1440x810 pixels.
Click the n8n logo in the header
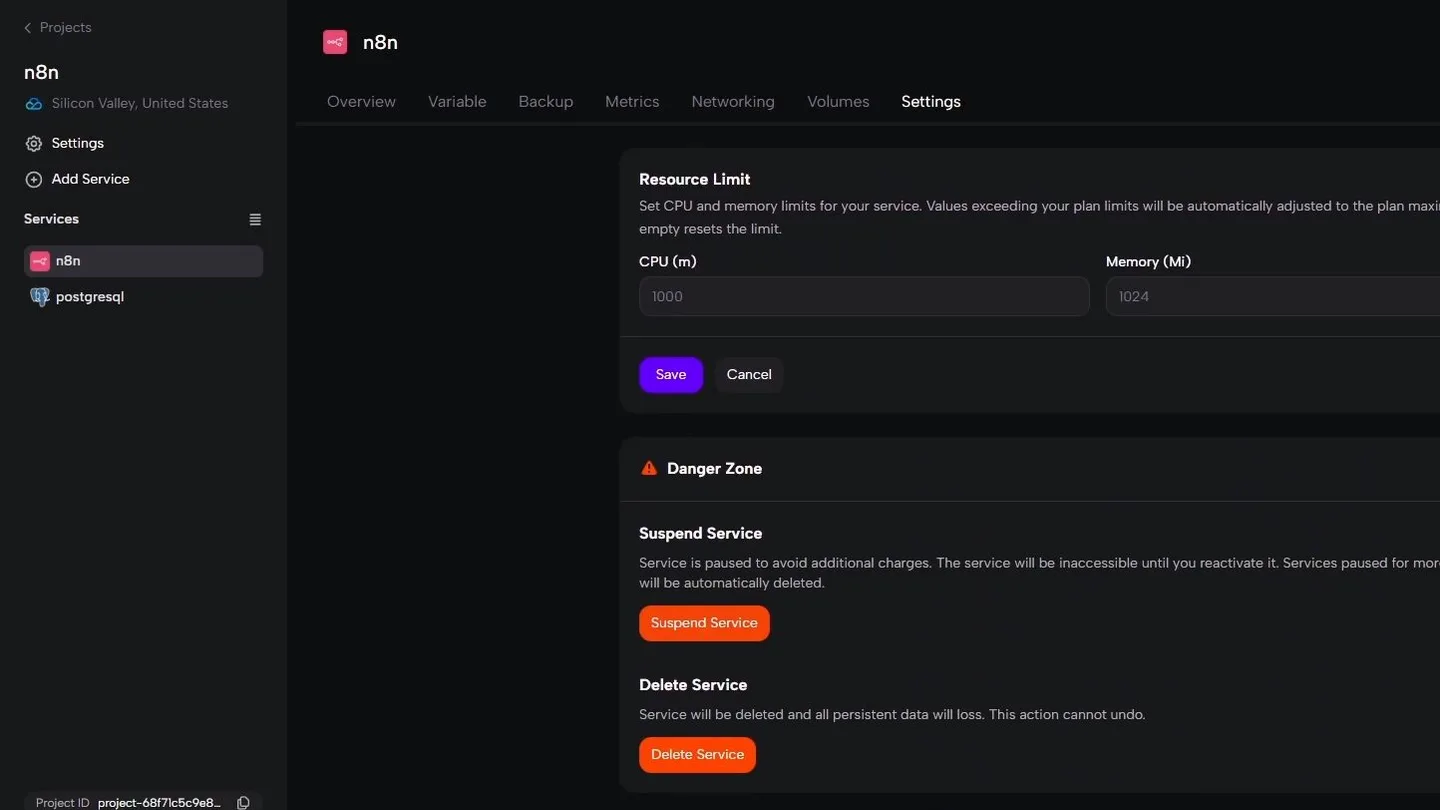pyautogui.click(x=335, y=42)
